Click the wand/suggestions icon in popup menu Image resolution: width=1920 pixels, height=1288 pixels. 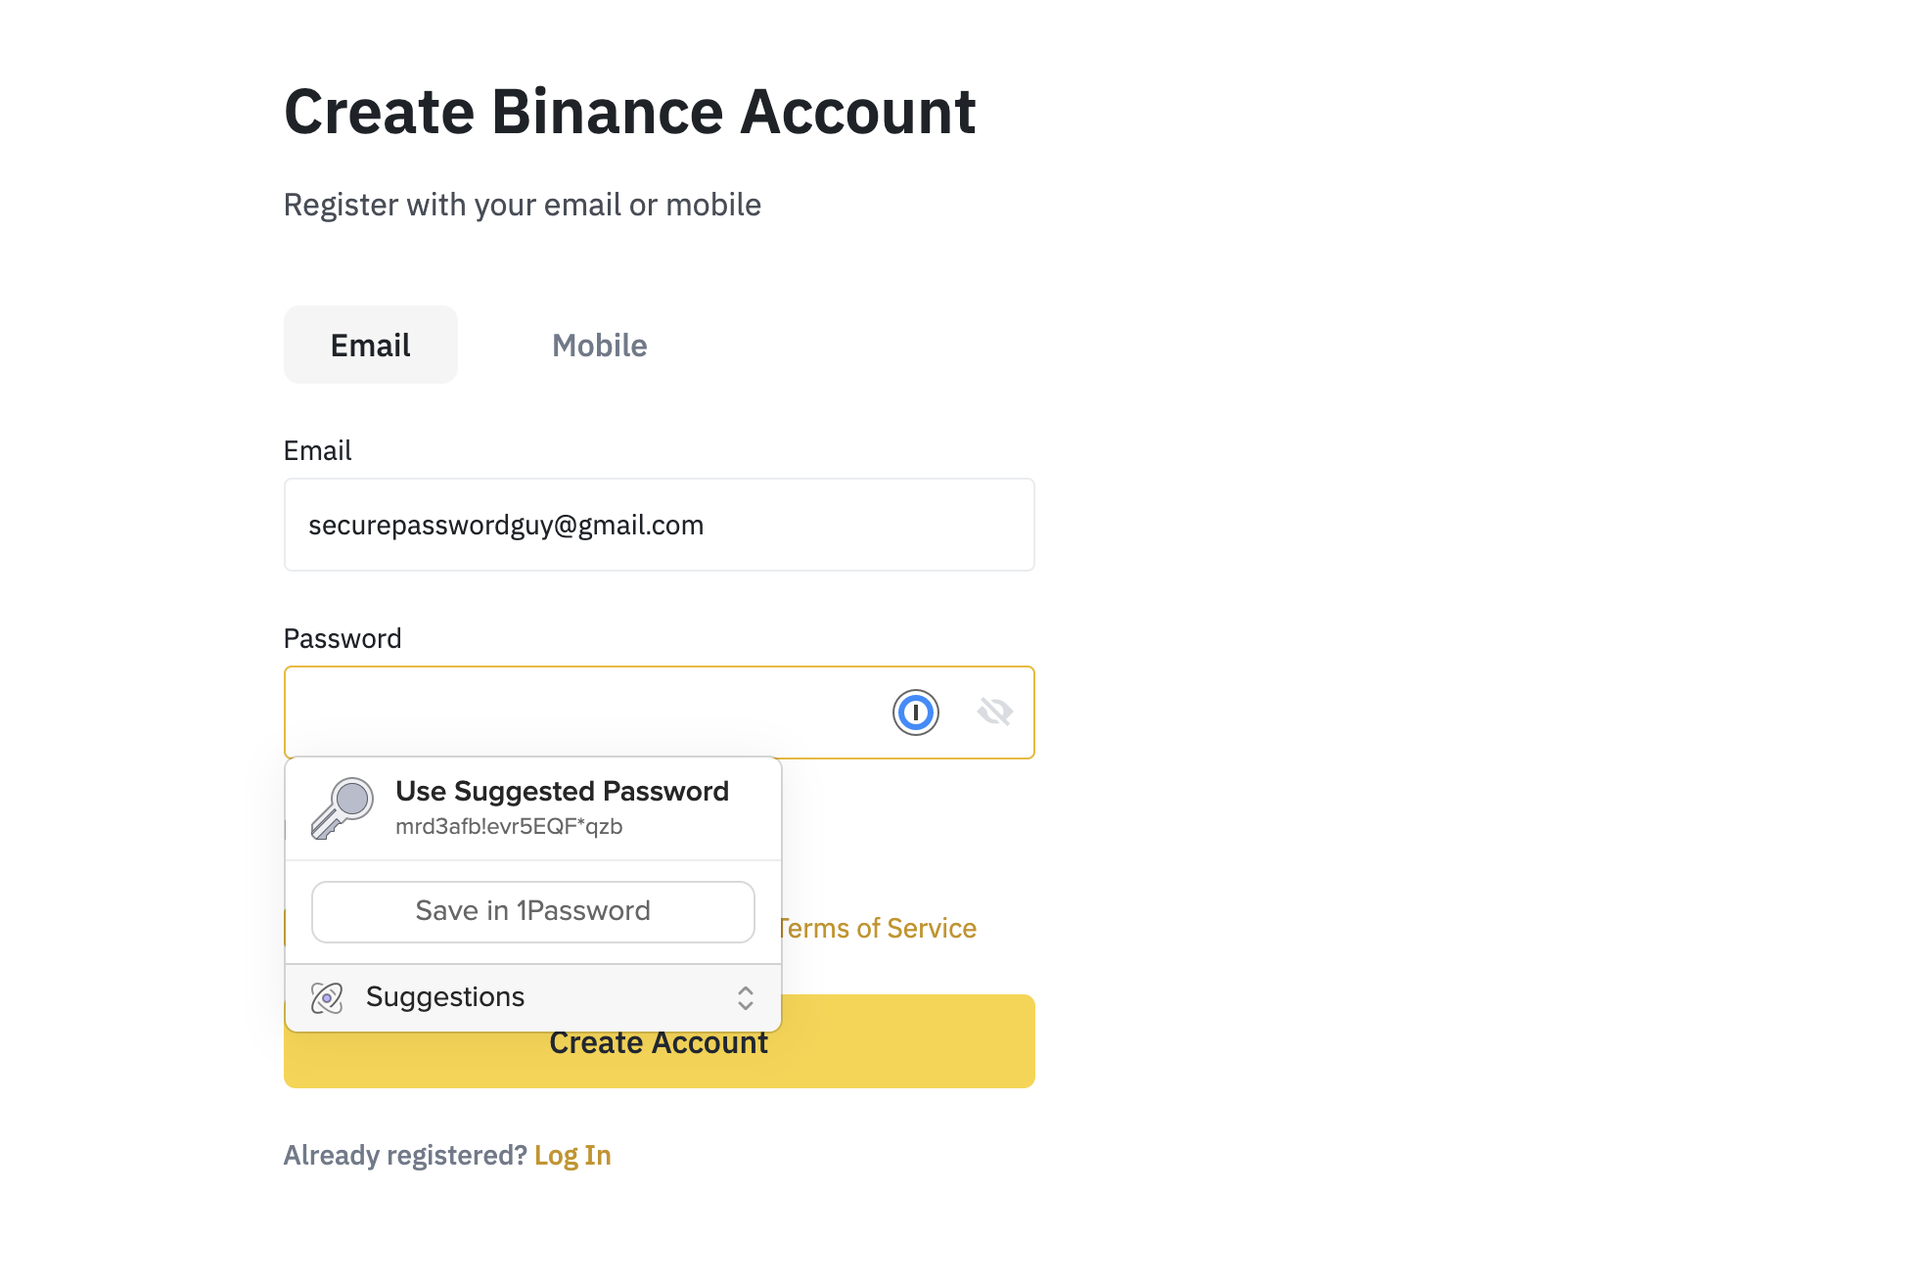328,996
